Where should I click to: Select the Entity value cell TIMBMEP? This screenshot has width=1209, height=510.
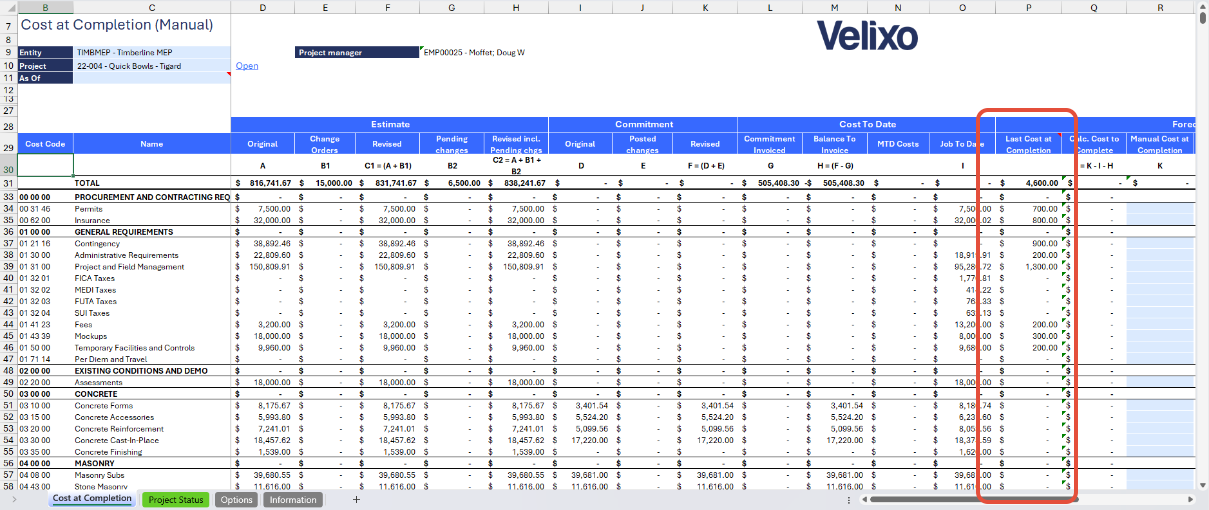152,53
